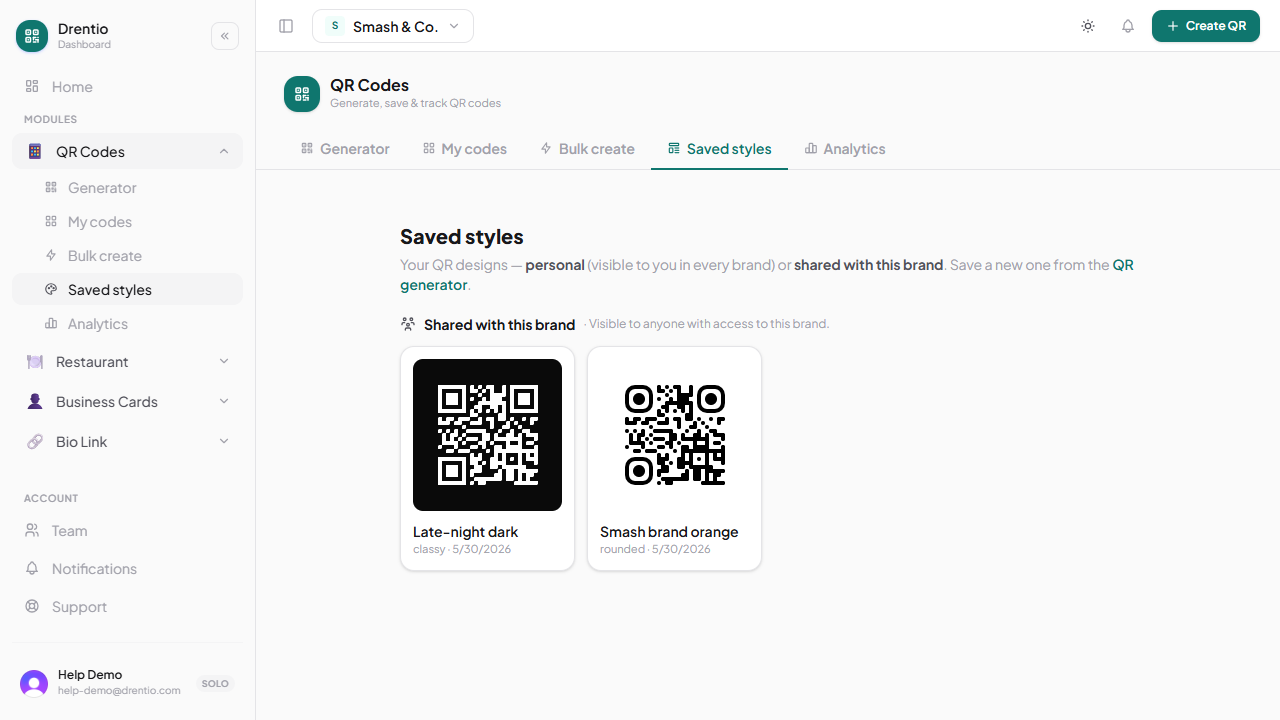Toggle the sidebar panel icon
This screenshot has width=1280, height=720.
286,26
